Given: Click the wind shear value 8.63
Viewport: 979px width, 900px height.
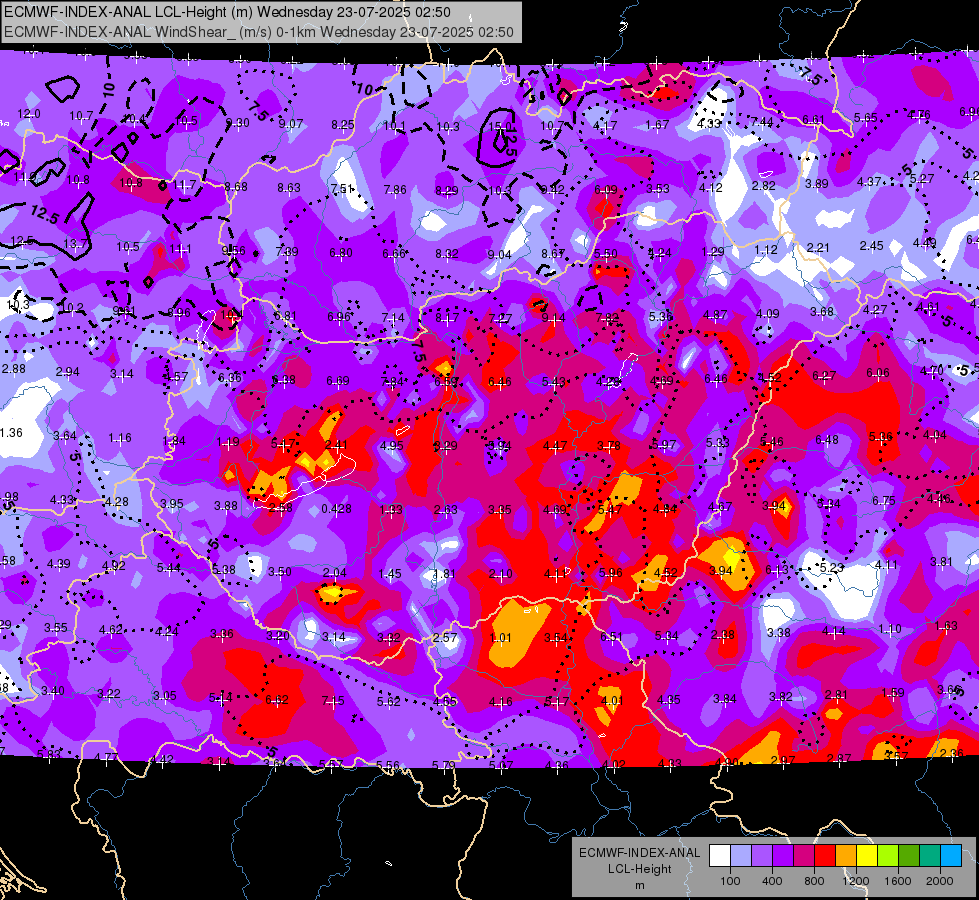Looking at the screenshot, I should tap(289, 187).
